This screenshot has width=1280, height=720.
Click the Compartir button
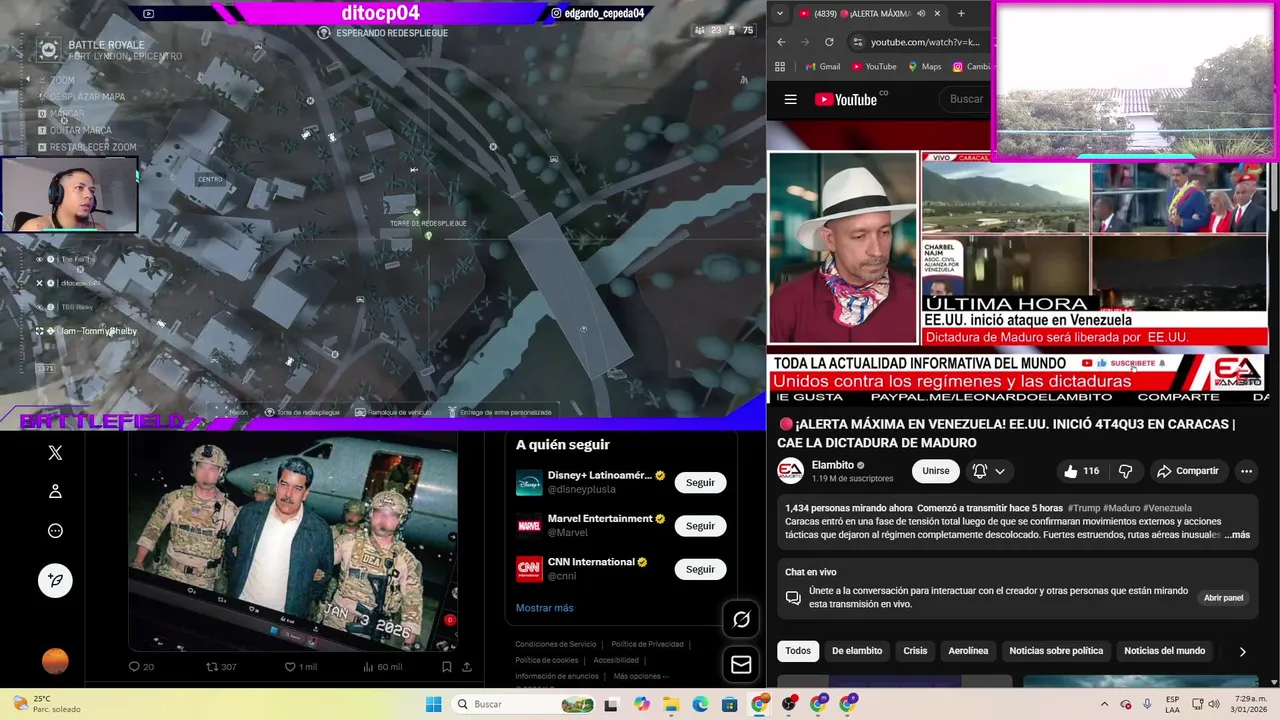point(1187,471)
